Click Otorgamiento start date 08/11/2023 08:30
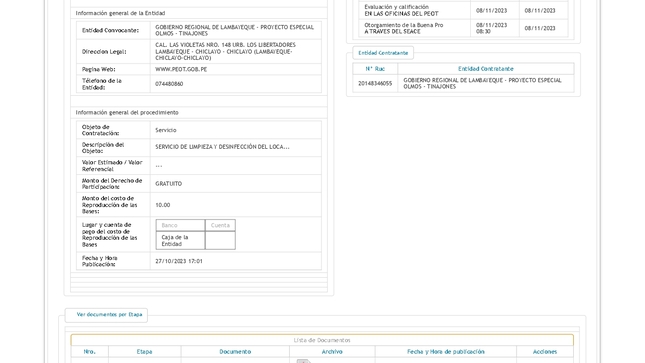The height and width of the screenshot is (363, 645). click(x=492, y=28)
